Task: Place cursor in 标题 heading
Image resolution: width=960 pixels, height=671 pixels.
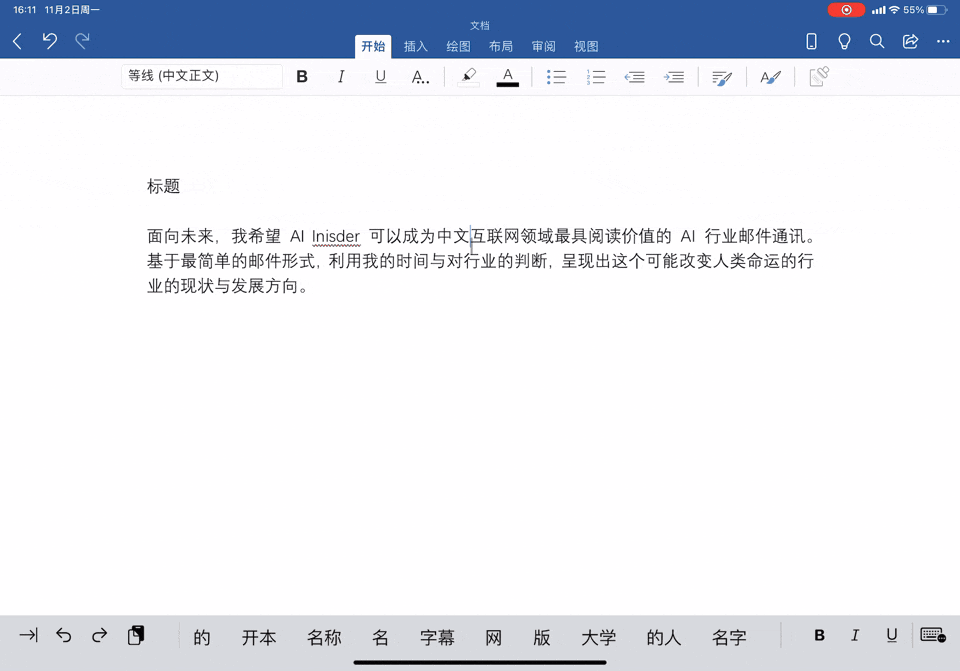Action: click(x=163, y=186)
